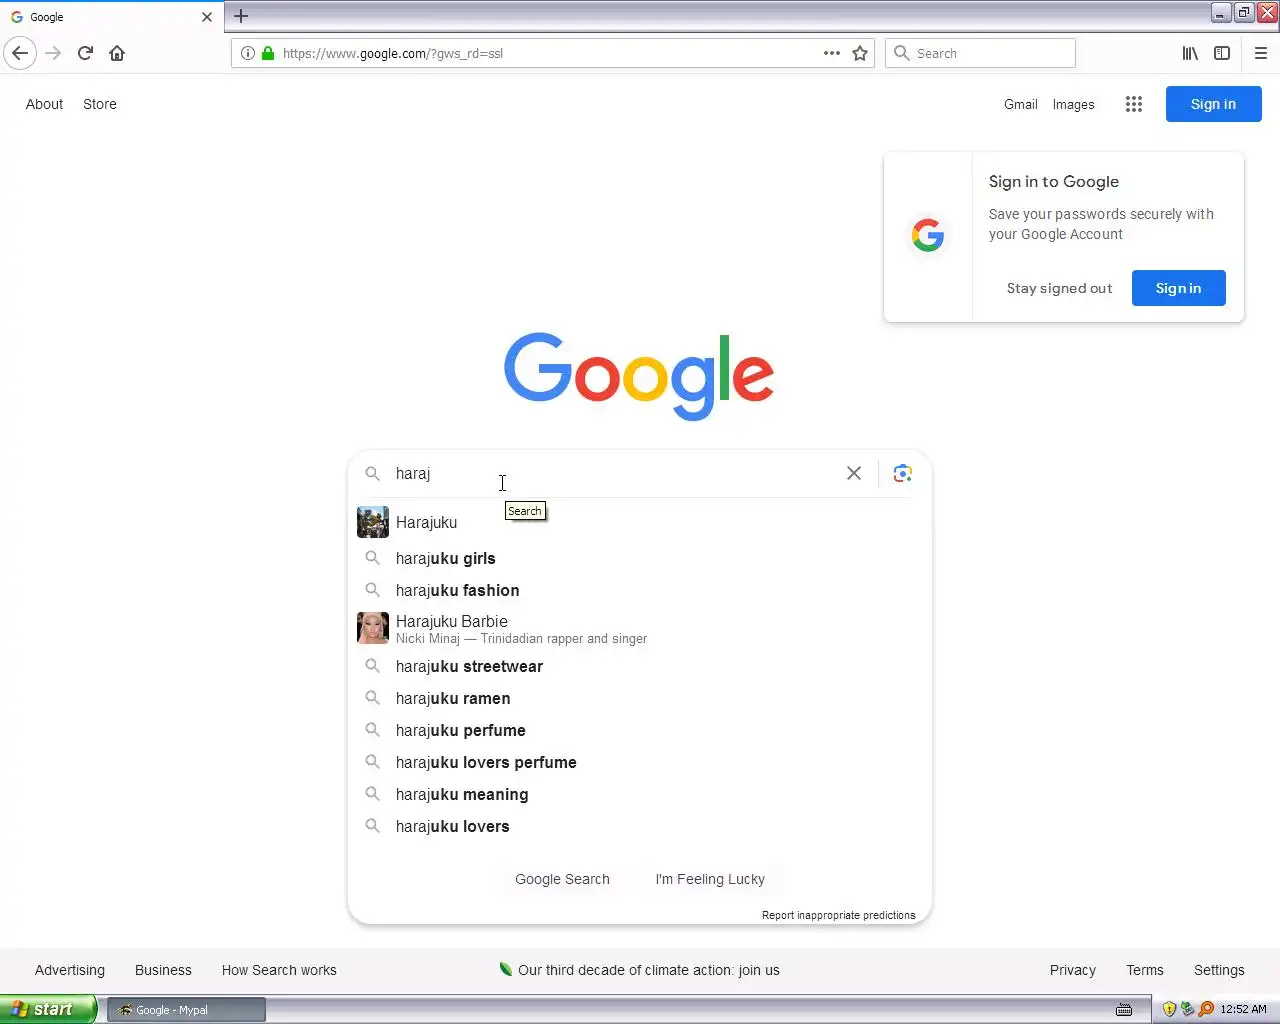This screenshot has width=1280, height=1024.
Task: Click the top-right Sign in button
Action: pyautogui.click(x=1213, y=104)
